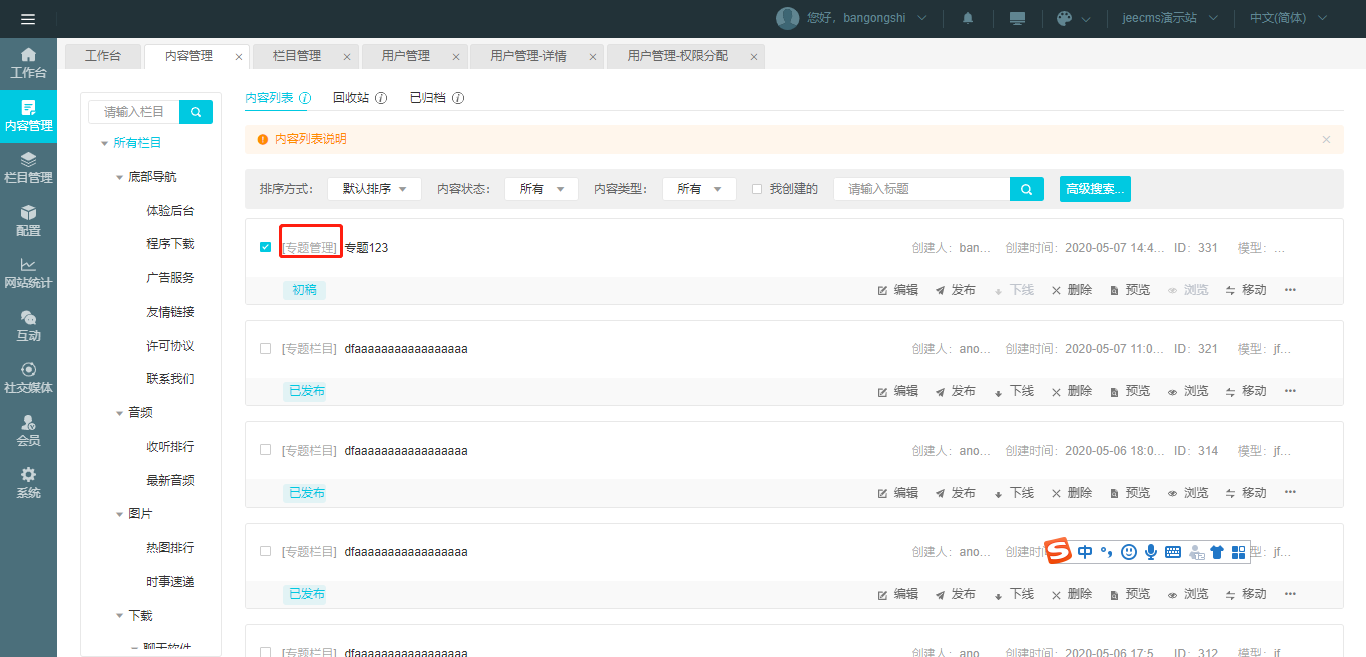Click the monitor display icon in header
This screenshot has height=657, width=1366.
coord(1017,19)
